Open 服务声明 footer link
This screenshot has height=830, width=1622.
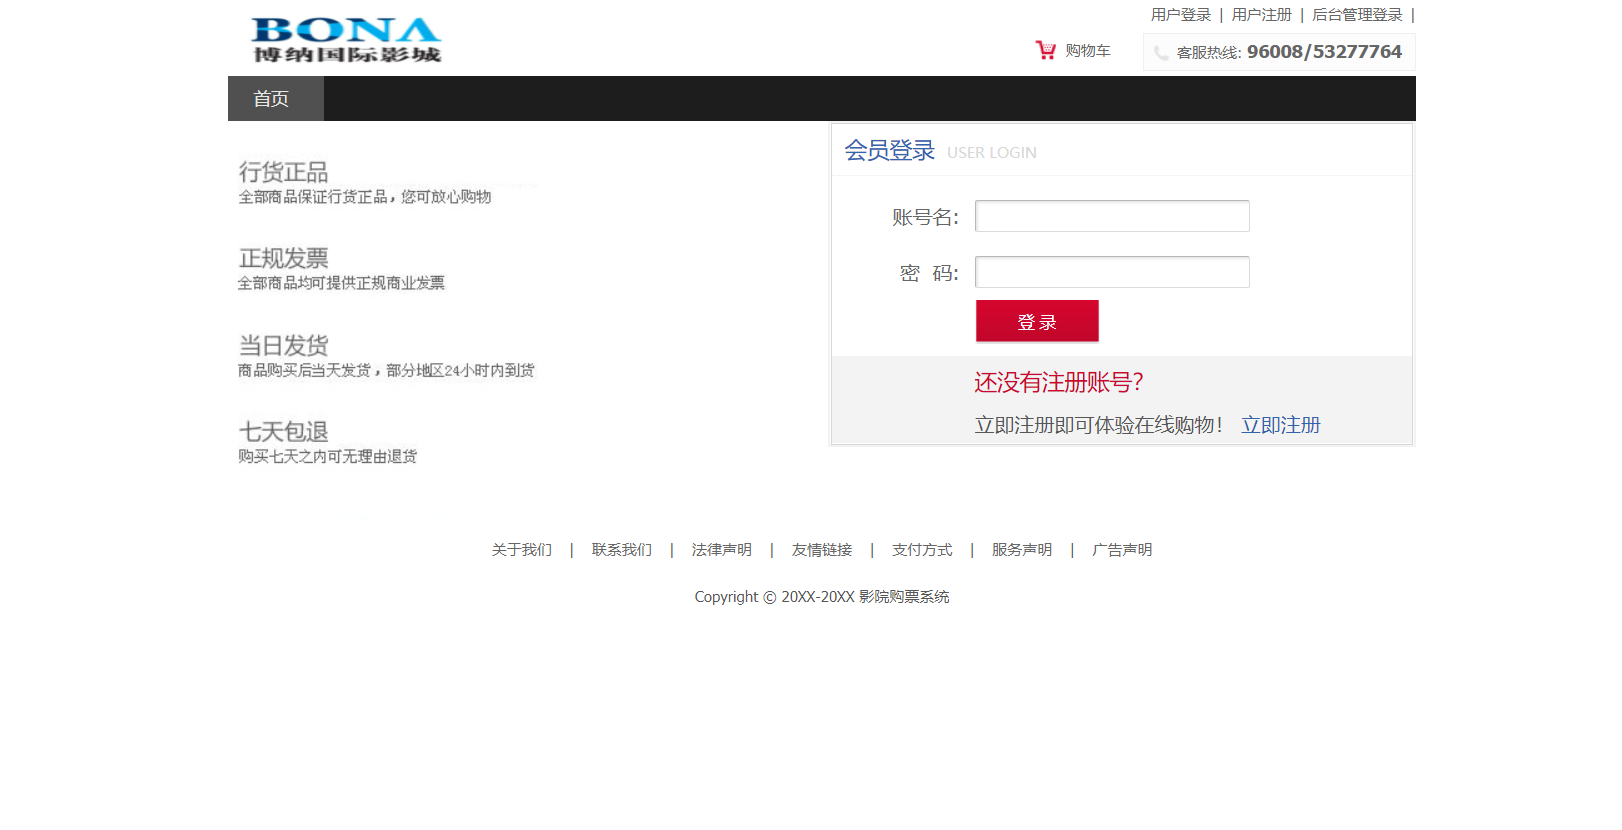pyautogui.click(x=1021, y=550)
